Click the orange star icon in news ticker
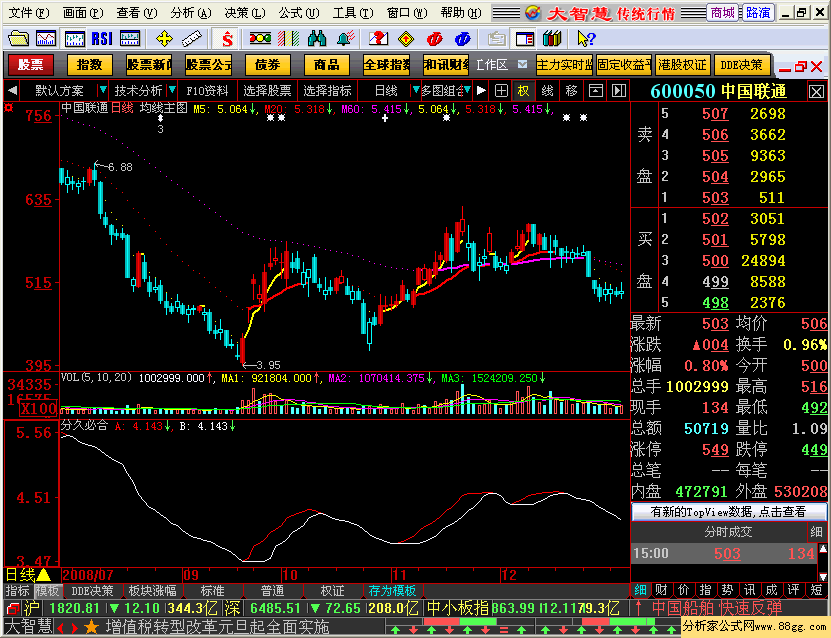The width and height of the screenshot is (831, 638). coord(92,628)
